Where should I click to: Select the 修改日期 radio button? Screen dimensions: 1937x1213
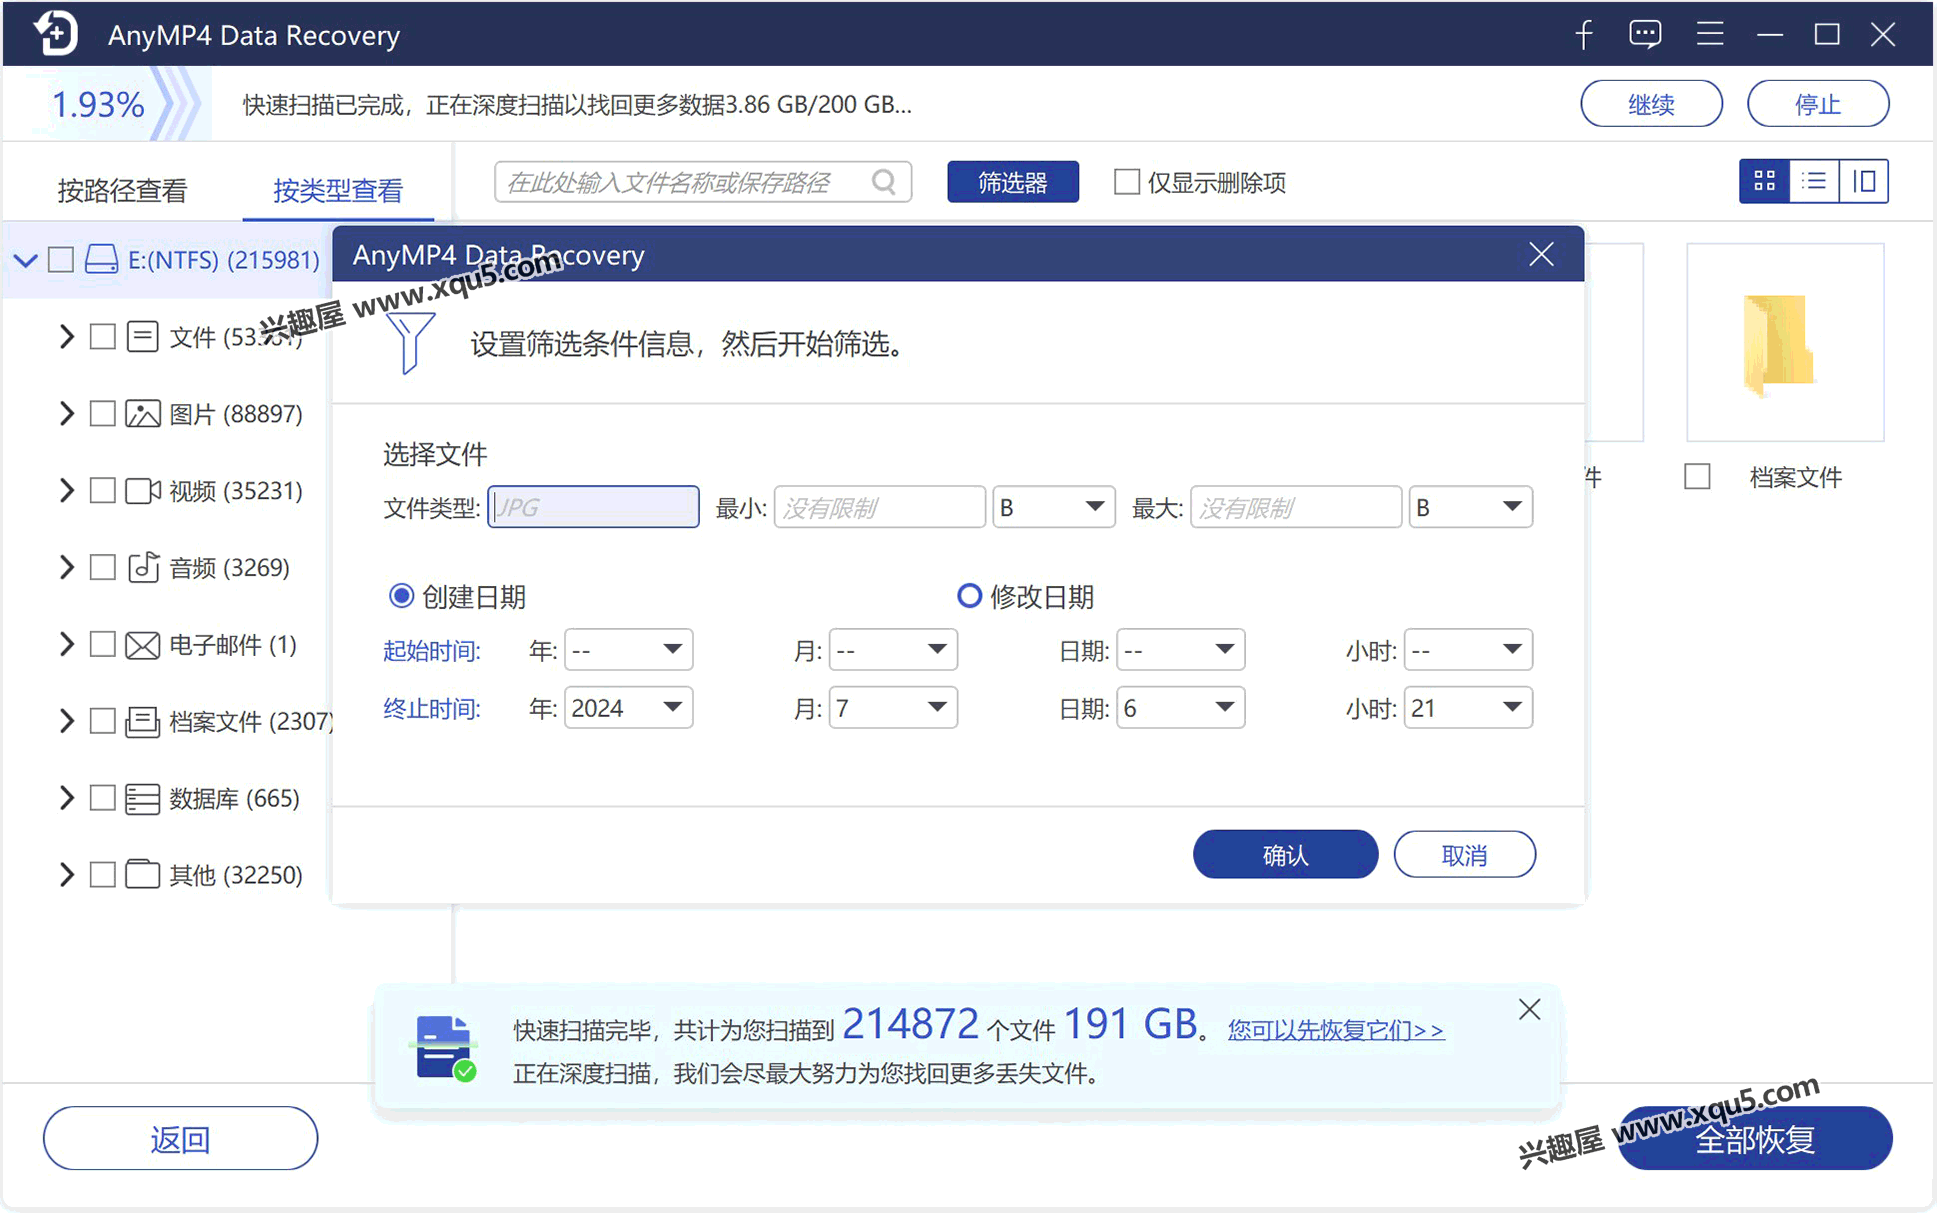[969, 596]
